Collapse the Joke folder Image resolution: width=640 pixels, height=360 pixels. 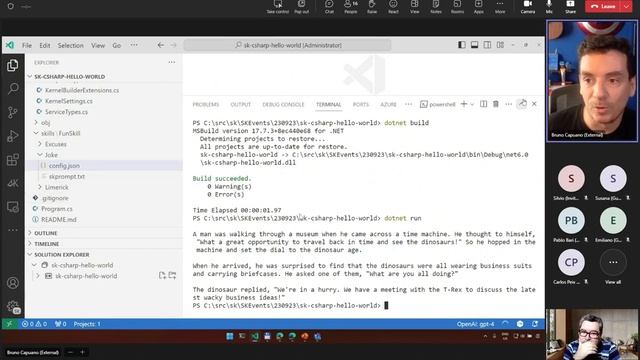pyautogui.click(x=51, y=155)
